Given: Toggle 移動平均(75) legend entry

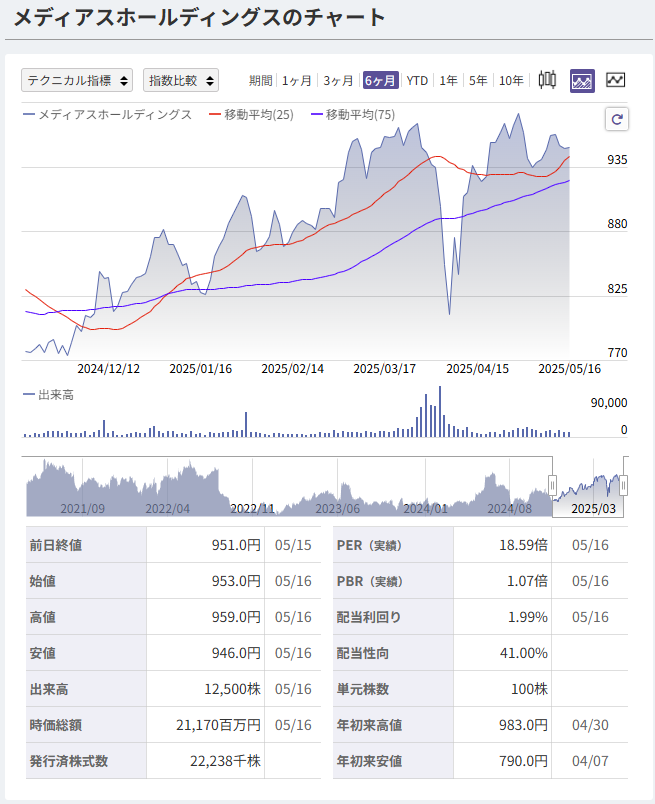Looking at the screenshot, I should (x=353, y=114).
